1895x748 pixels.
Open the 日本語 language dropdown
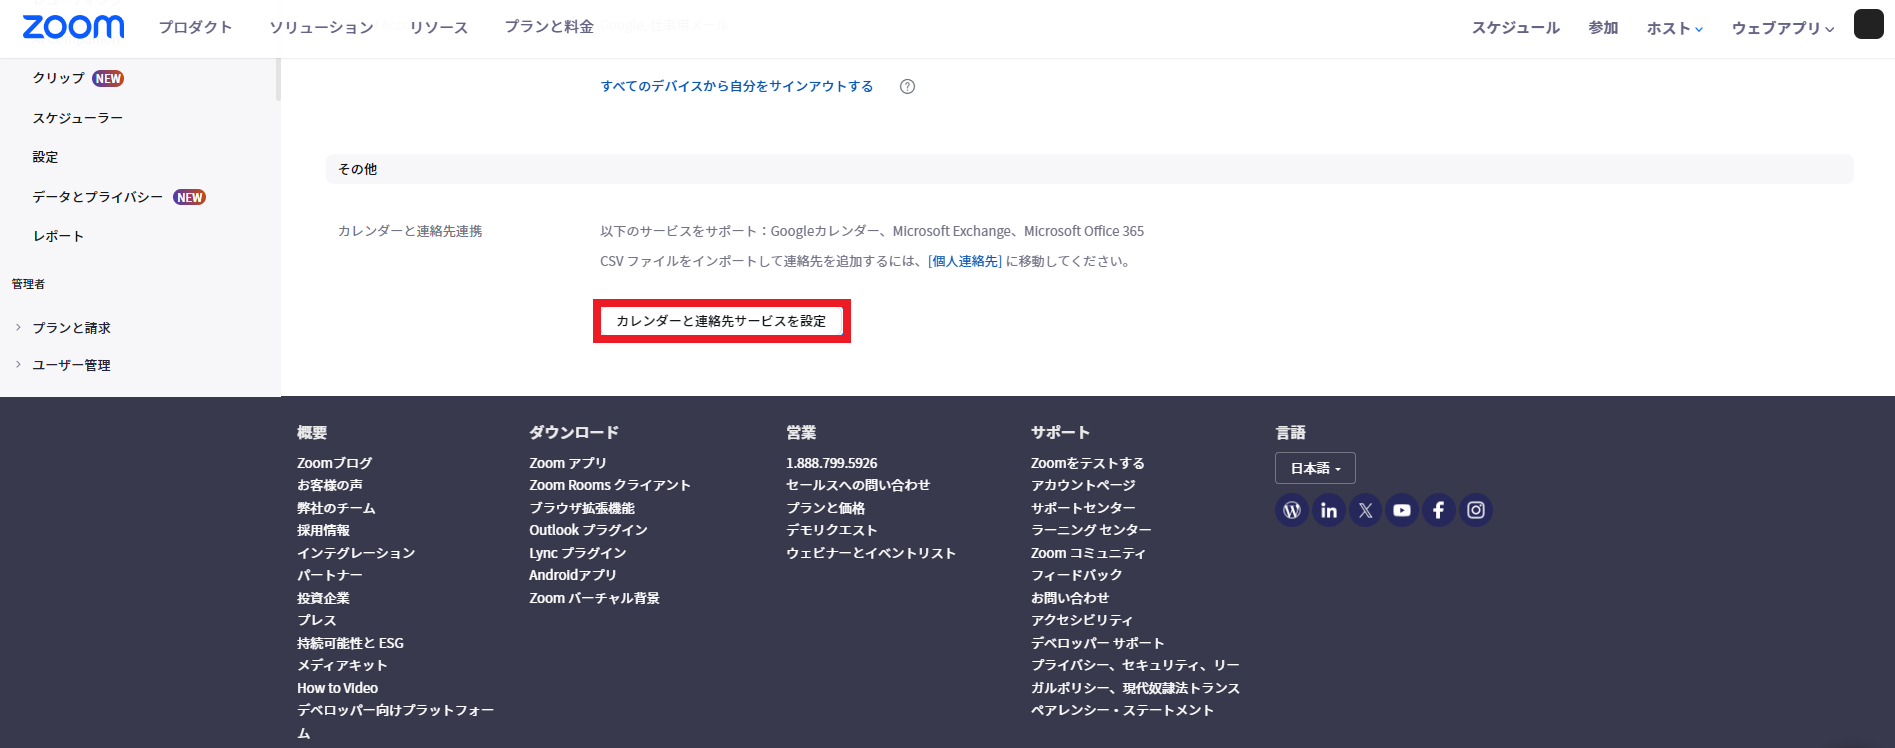tap(1314, 468)
